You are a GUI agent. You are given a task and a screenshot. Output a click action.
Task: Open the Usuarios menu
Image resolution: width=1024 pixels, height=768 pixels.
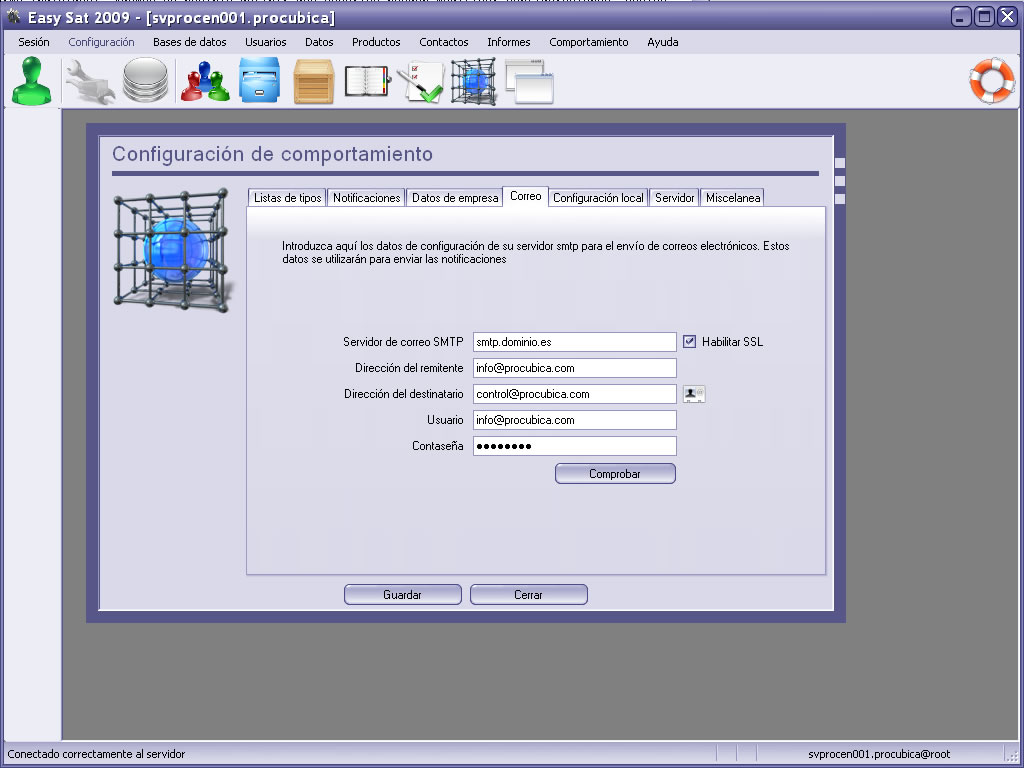(266, 42)
